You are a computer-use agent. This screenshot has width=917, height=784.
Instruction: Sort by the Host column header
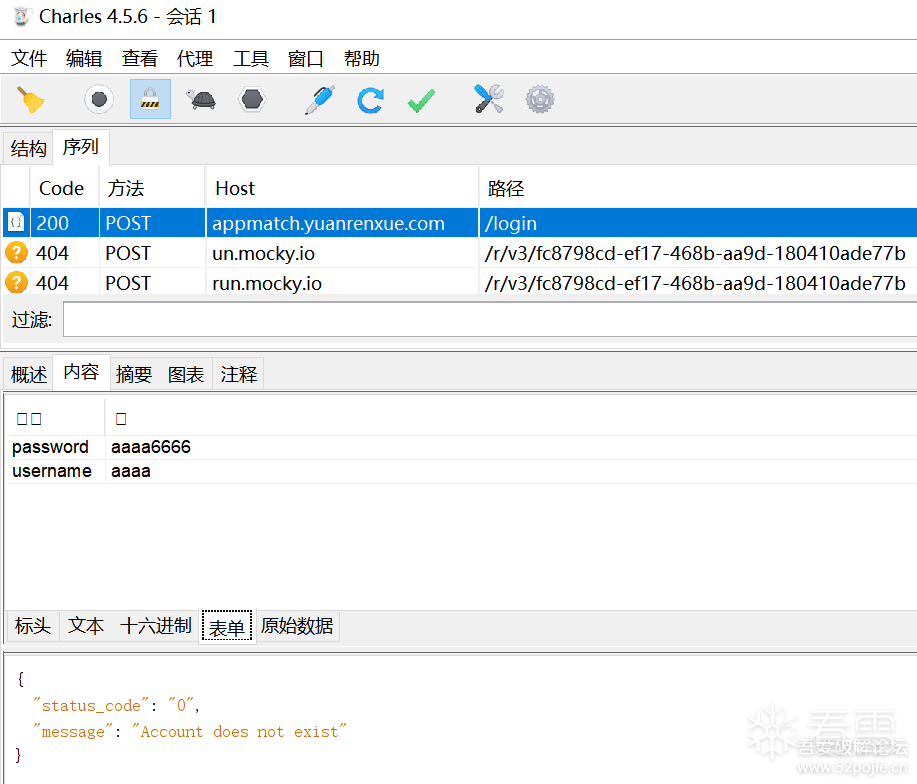(x=342, y=188)
